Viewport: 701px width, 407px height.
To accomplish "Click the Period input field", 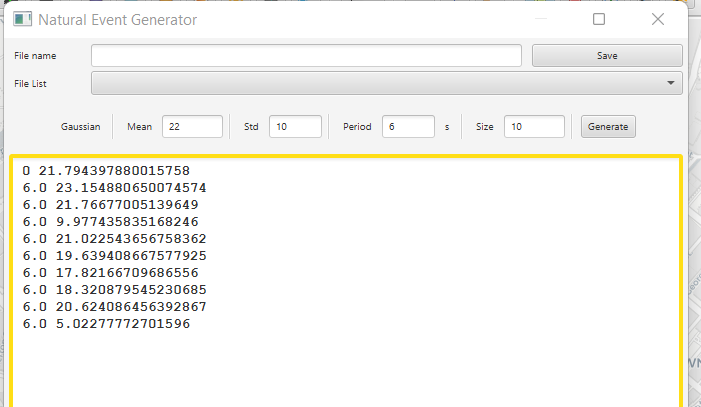I will [408, 127].
